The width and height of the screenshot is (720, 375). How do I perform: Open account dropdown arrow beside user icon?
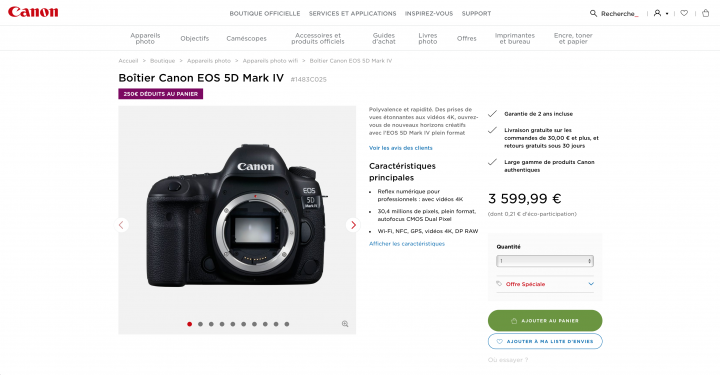tap(667, 14)
